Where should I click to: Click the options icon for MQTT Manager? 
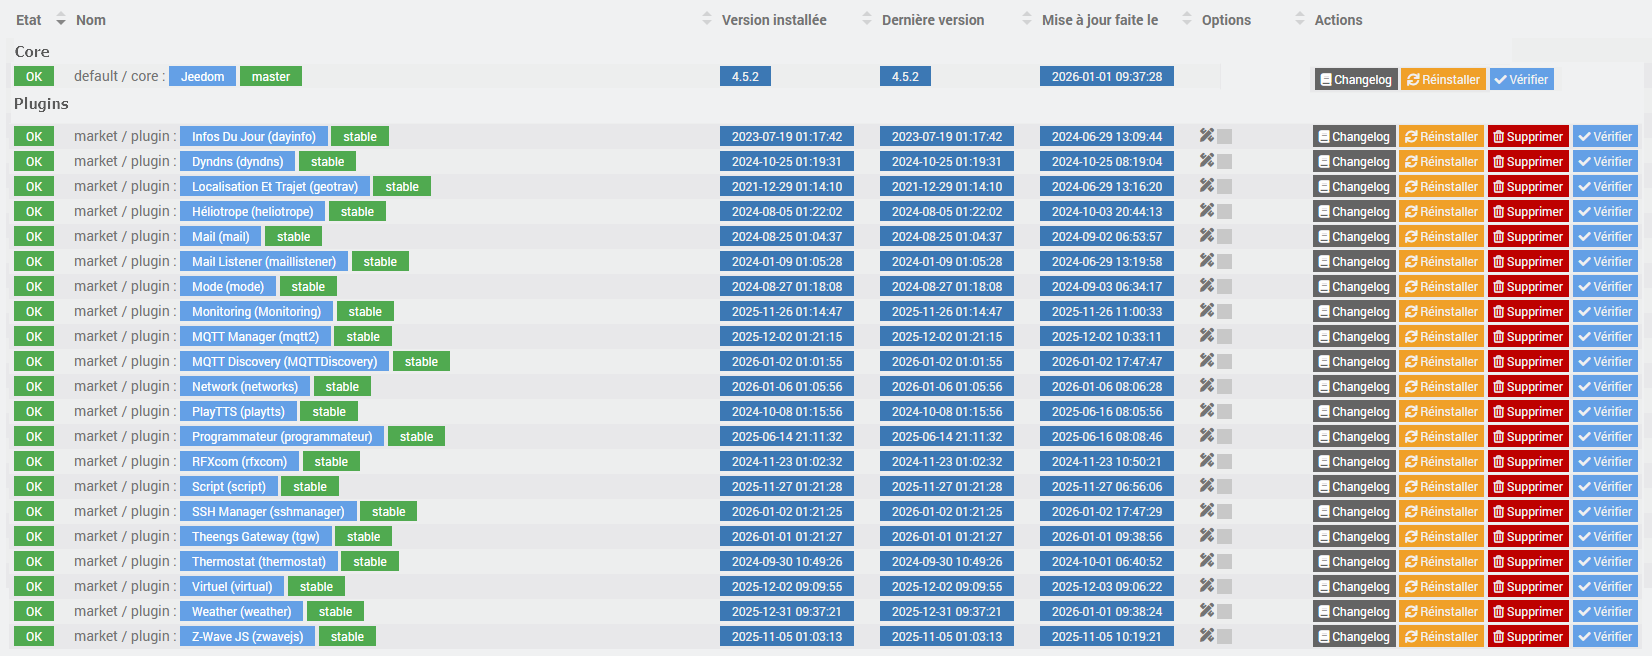pyautogui.click(x=1207, y=336)
